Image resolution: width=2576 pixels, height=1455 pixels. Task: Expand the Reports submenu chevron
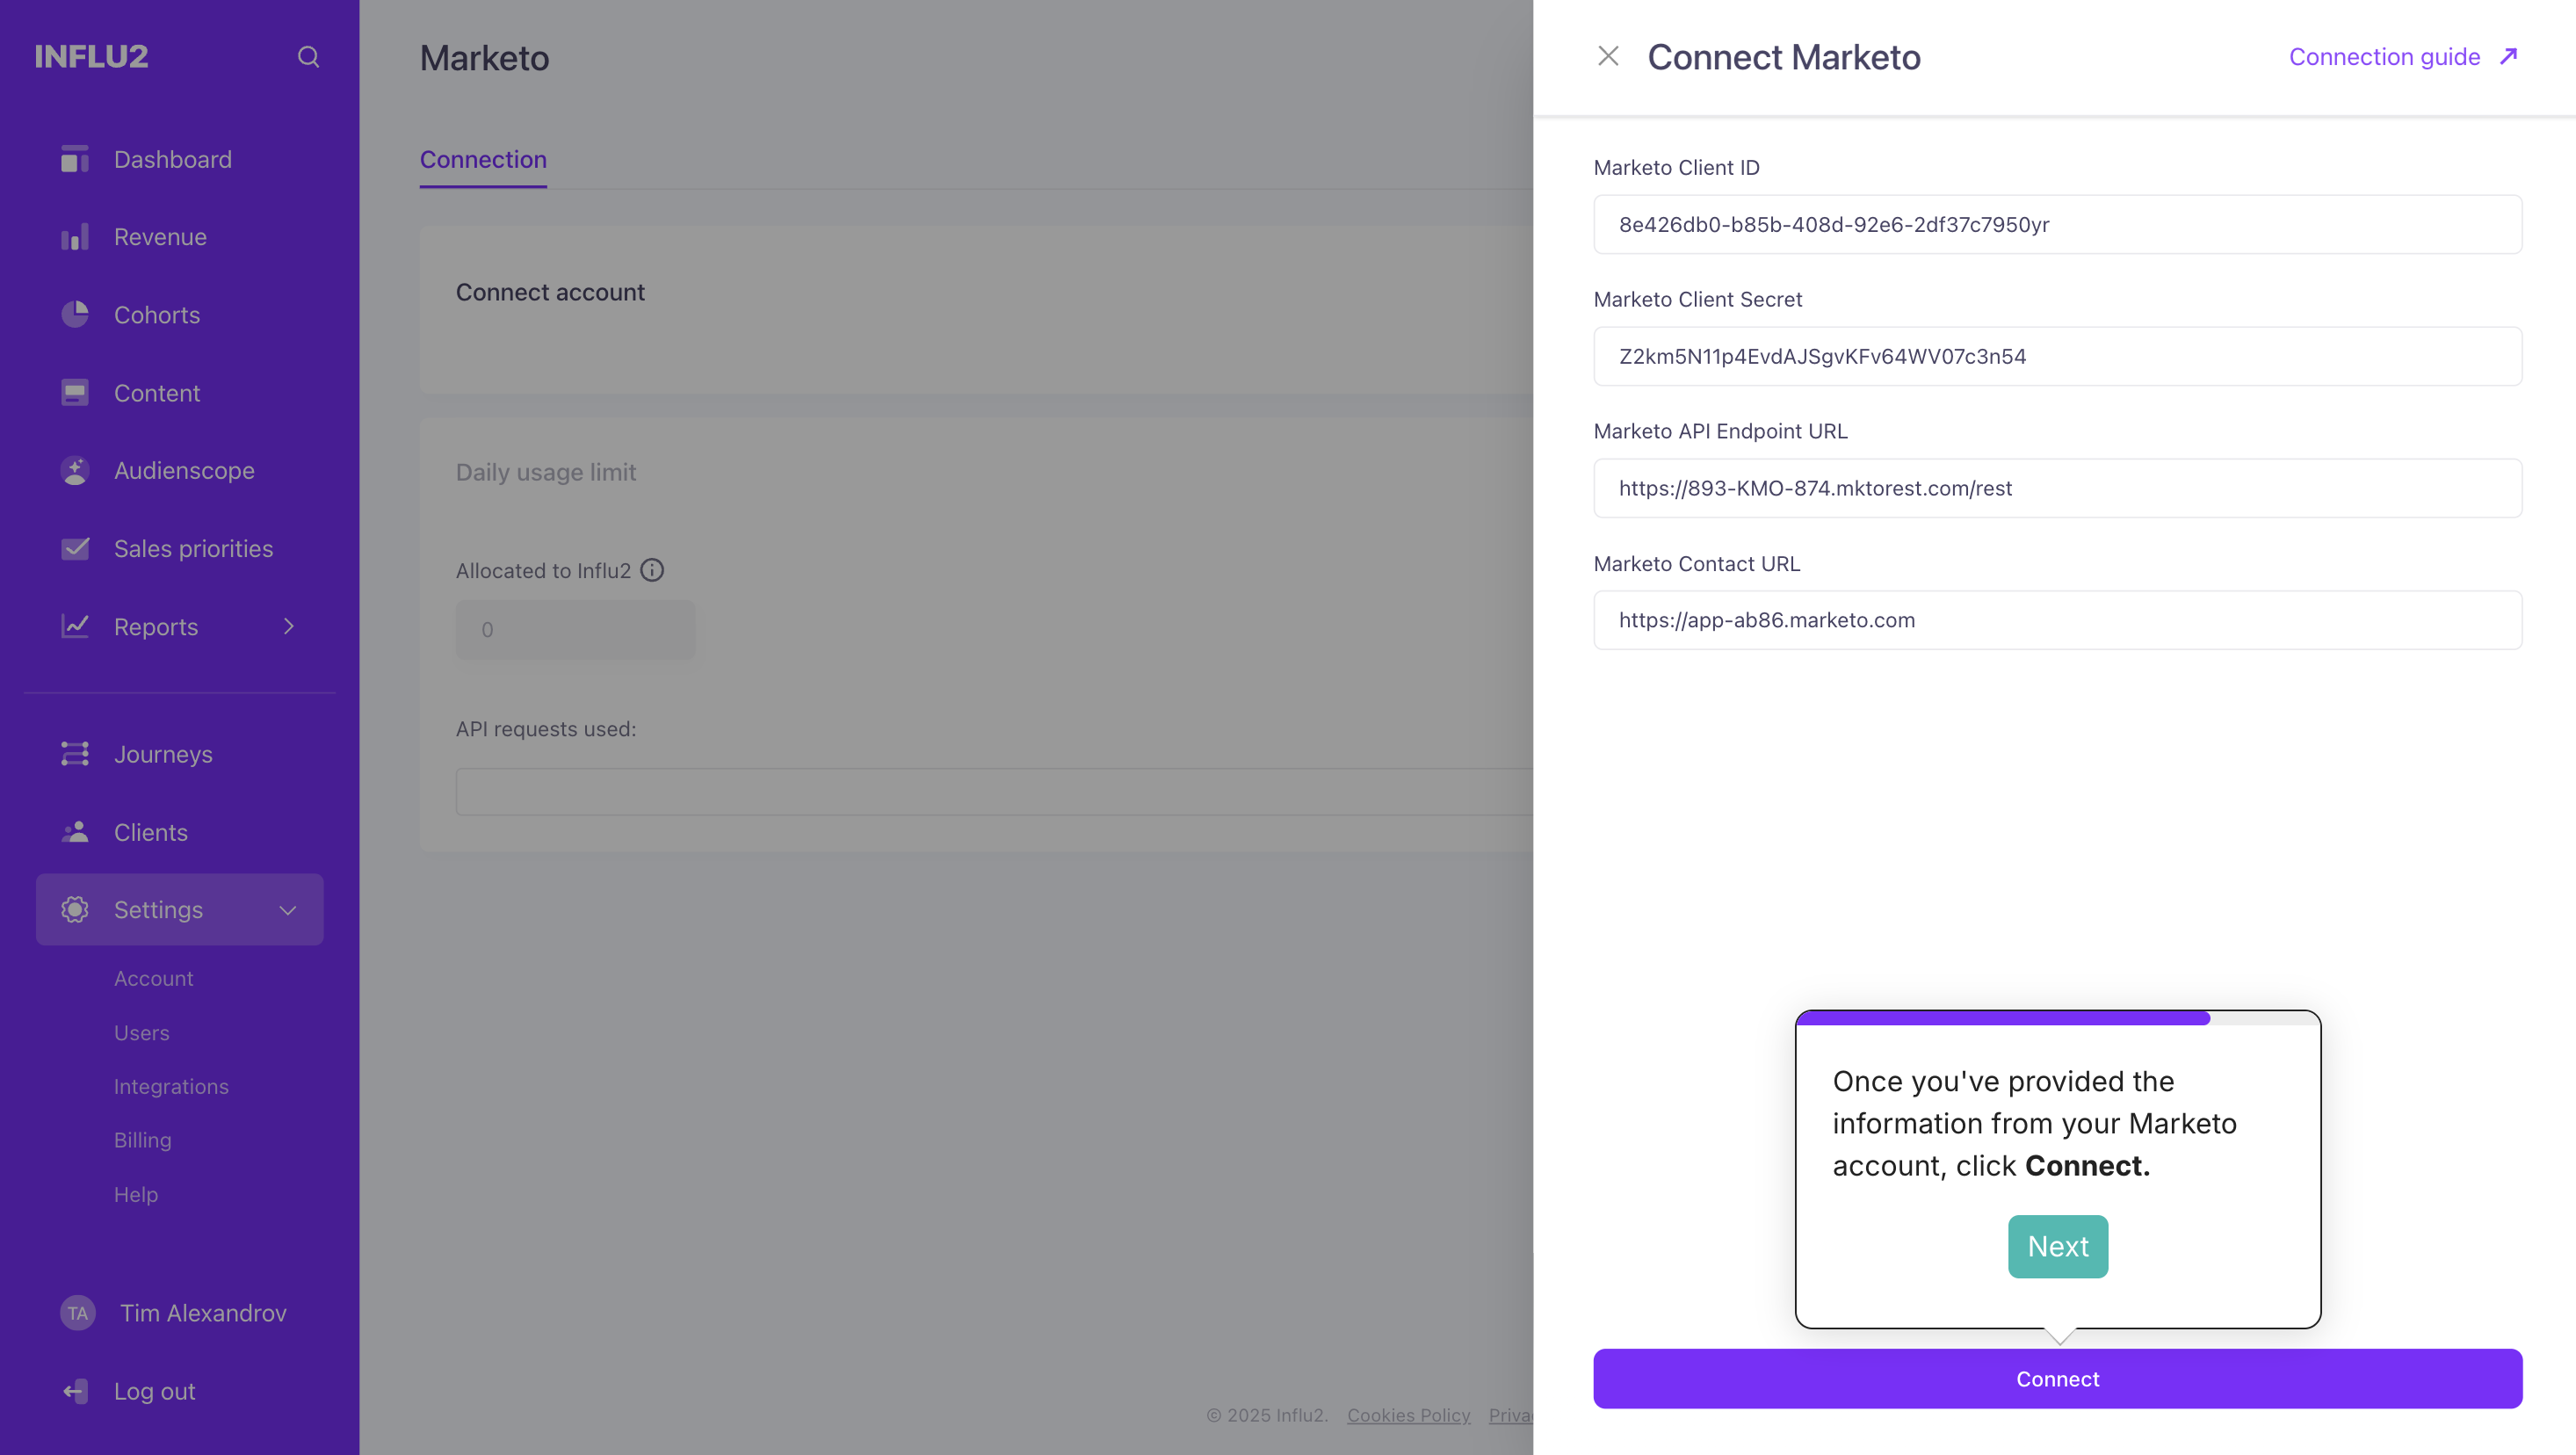click(289, 627)
